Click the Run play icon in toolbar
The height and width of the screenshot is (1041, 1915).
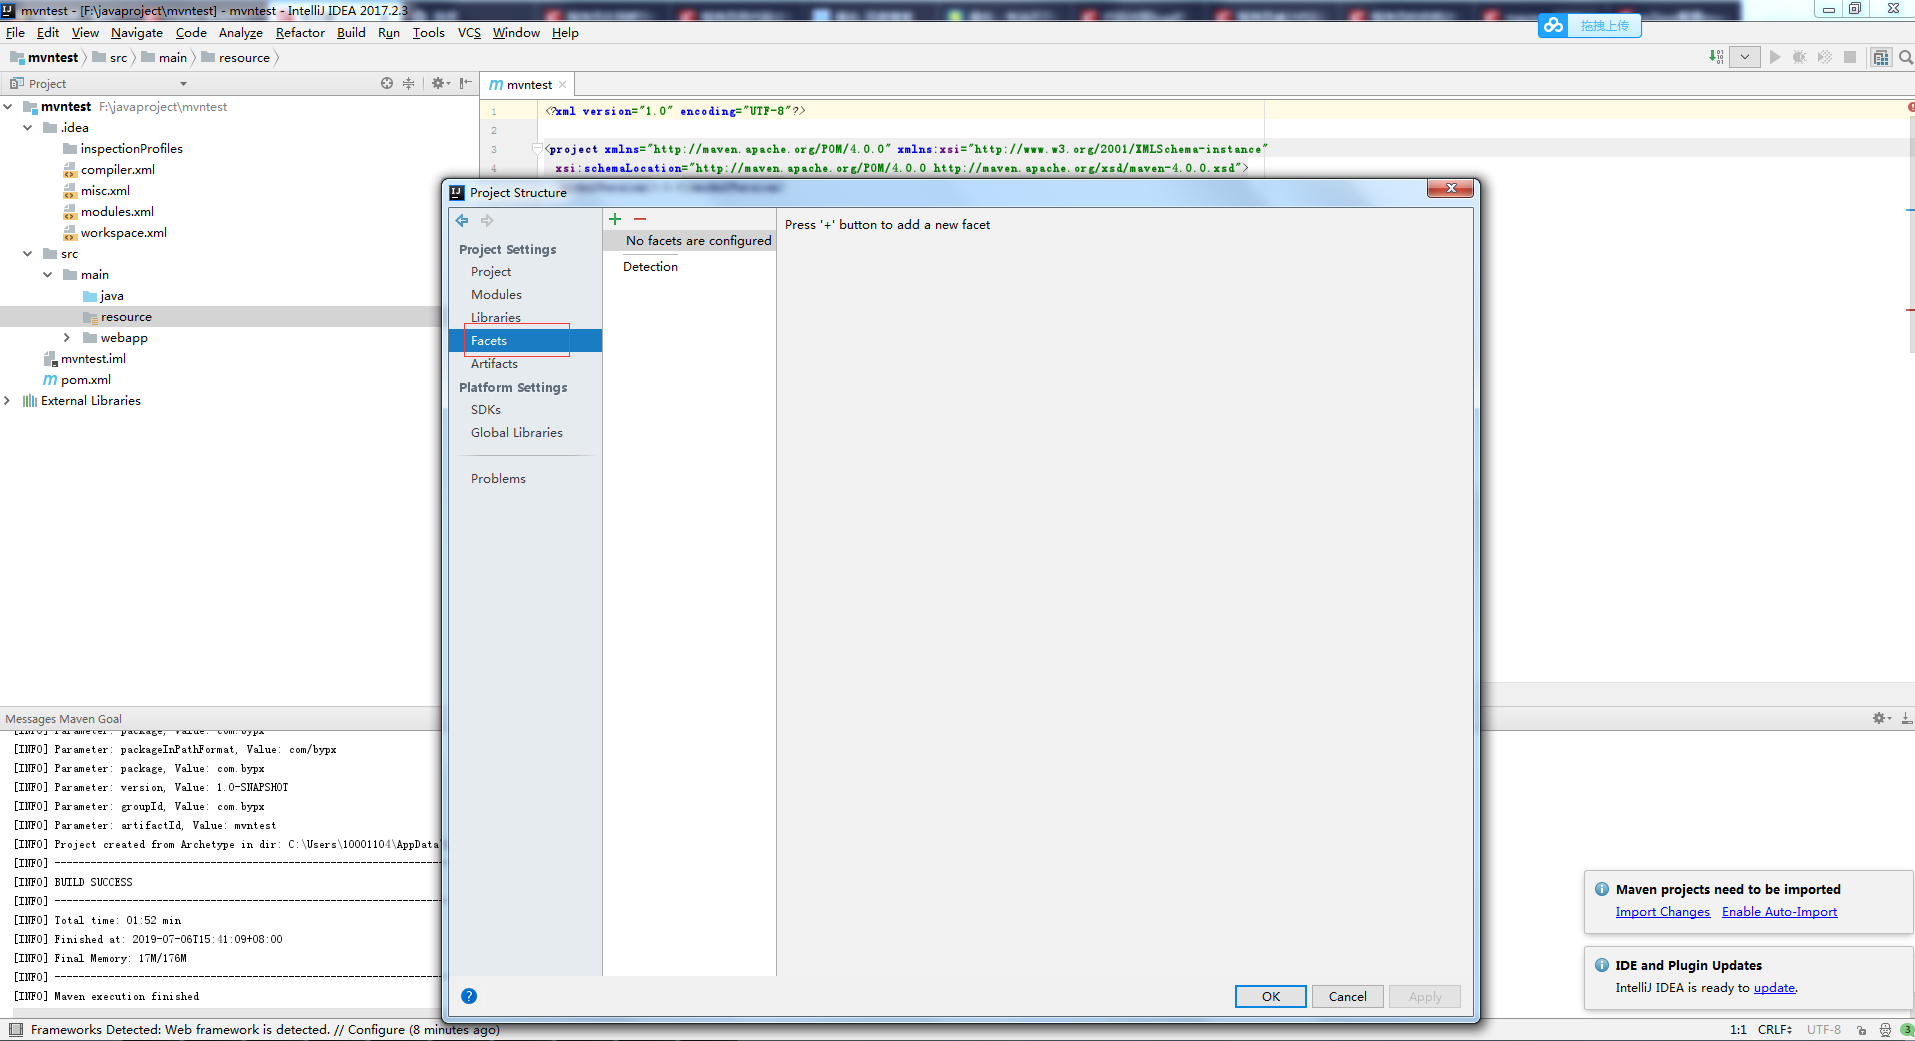pyautogui.click(x=1775, y=57)
